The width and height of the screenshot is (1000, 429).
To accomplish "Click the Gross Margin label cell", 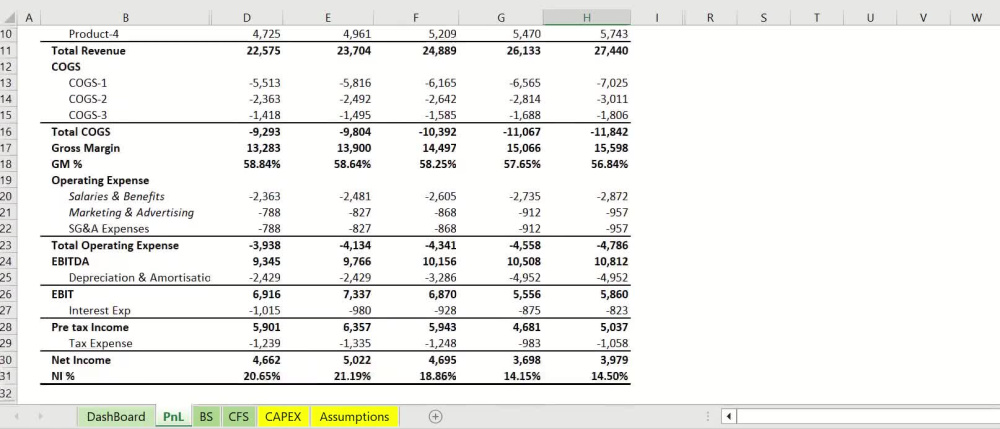I will pos(126,148).
